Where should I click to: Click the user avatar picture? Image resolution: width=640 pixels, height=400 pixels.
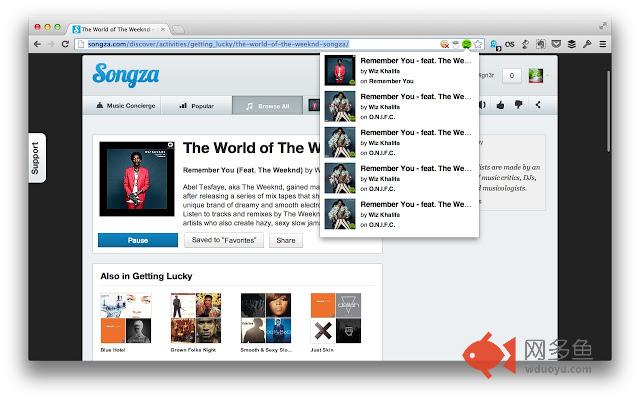pos(536,76)
